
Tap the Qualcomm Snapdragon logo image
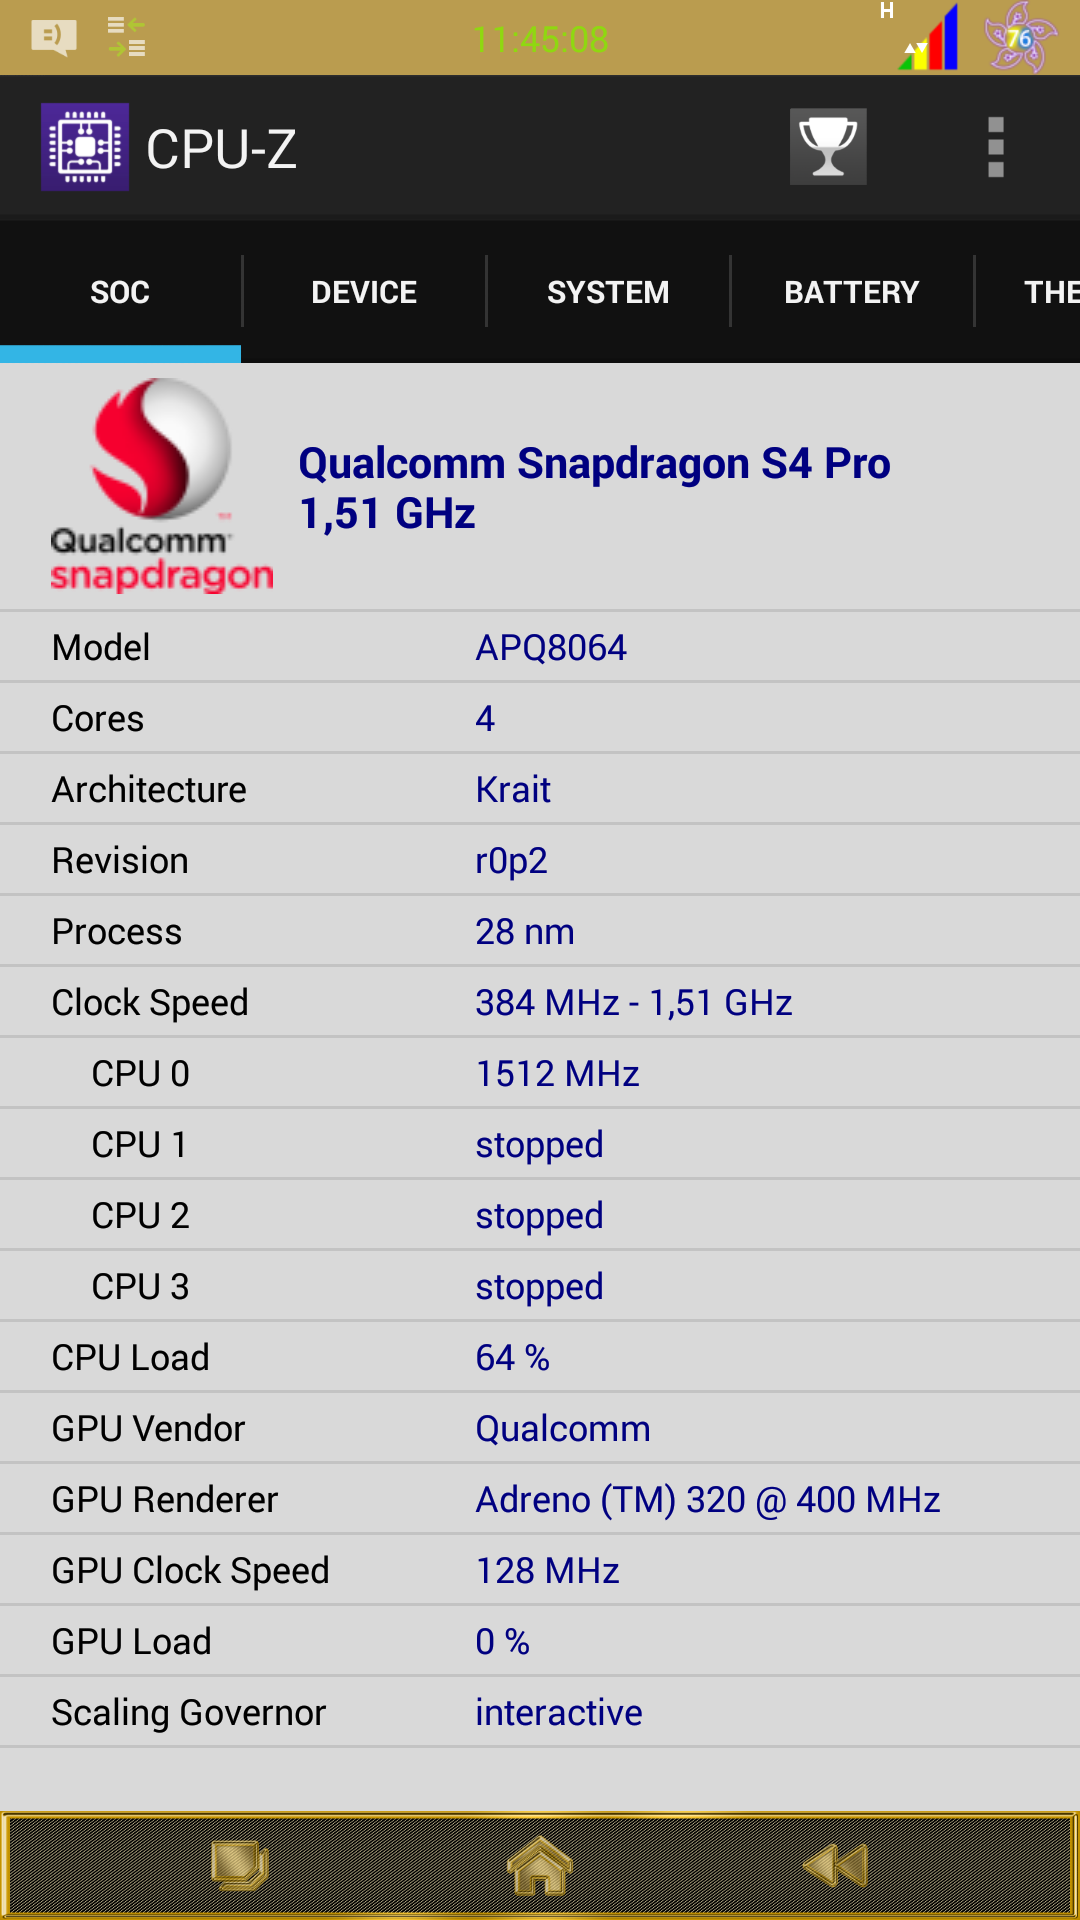160,486
